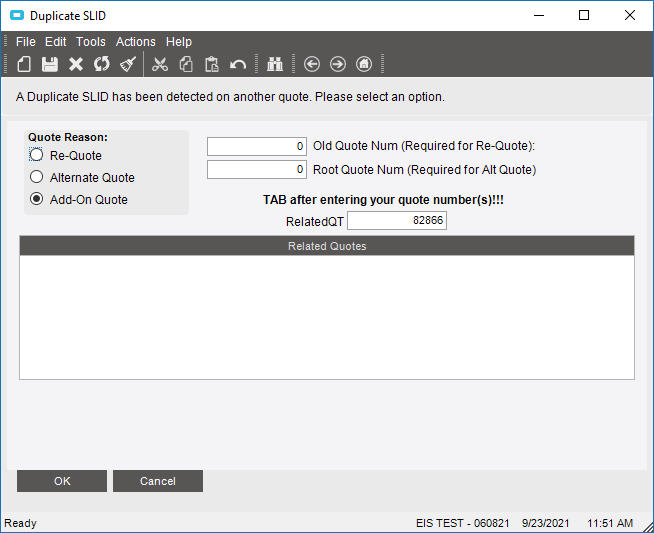This screenshot has height=533, width=654.
Task: Minimize the Duplicate SLID window
Action: [x=539, y=15]
